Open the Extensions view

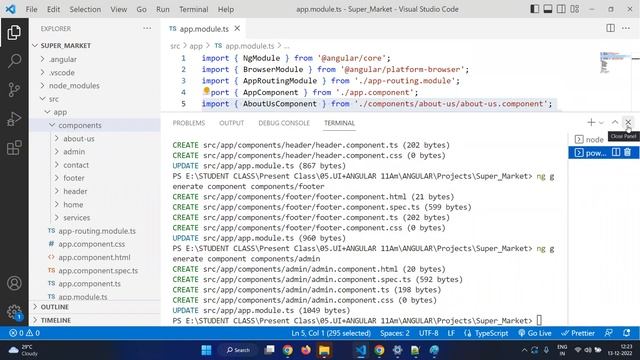click(14, 148)
